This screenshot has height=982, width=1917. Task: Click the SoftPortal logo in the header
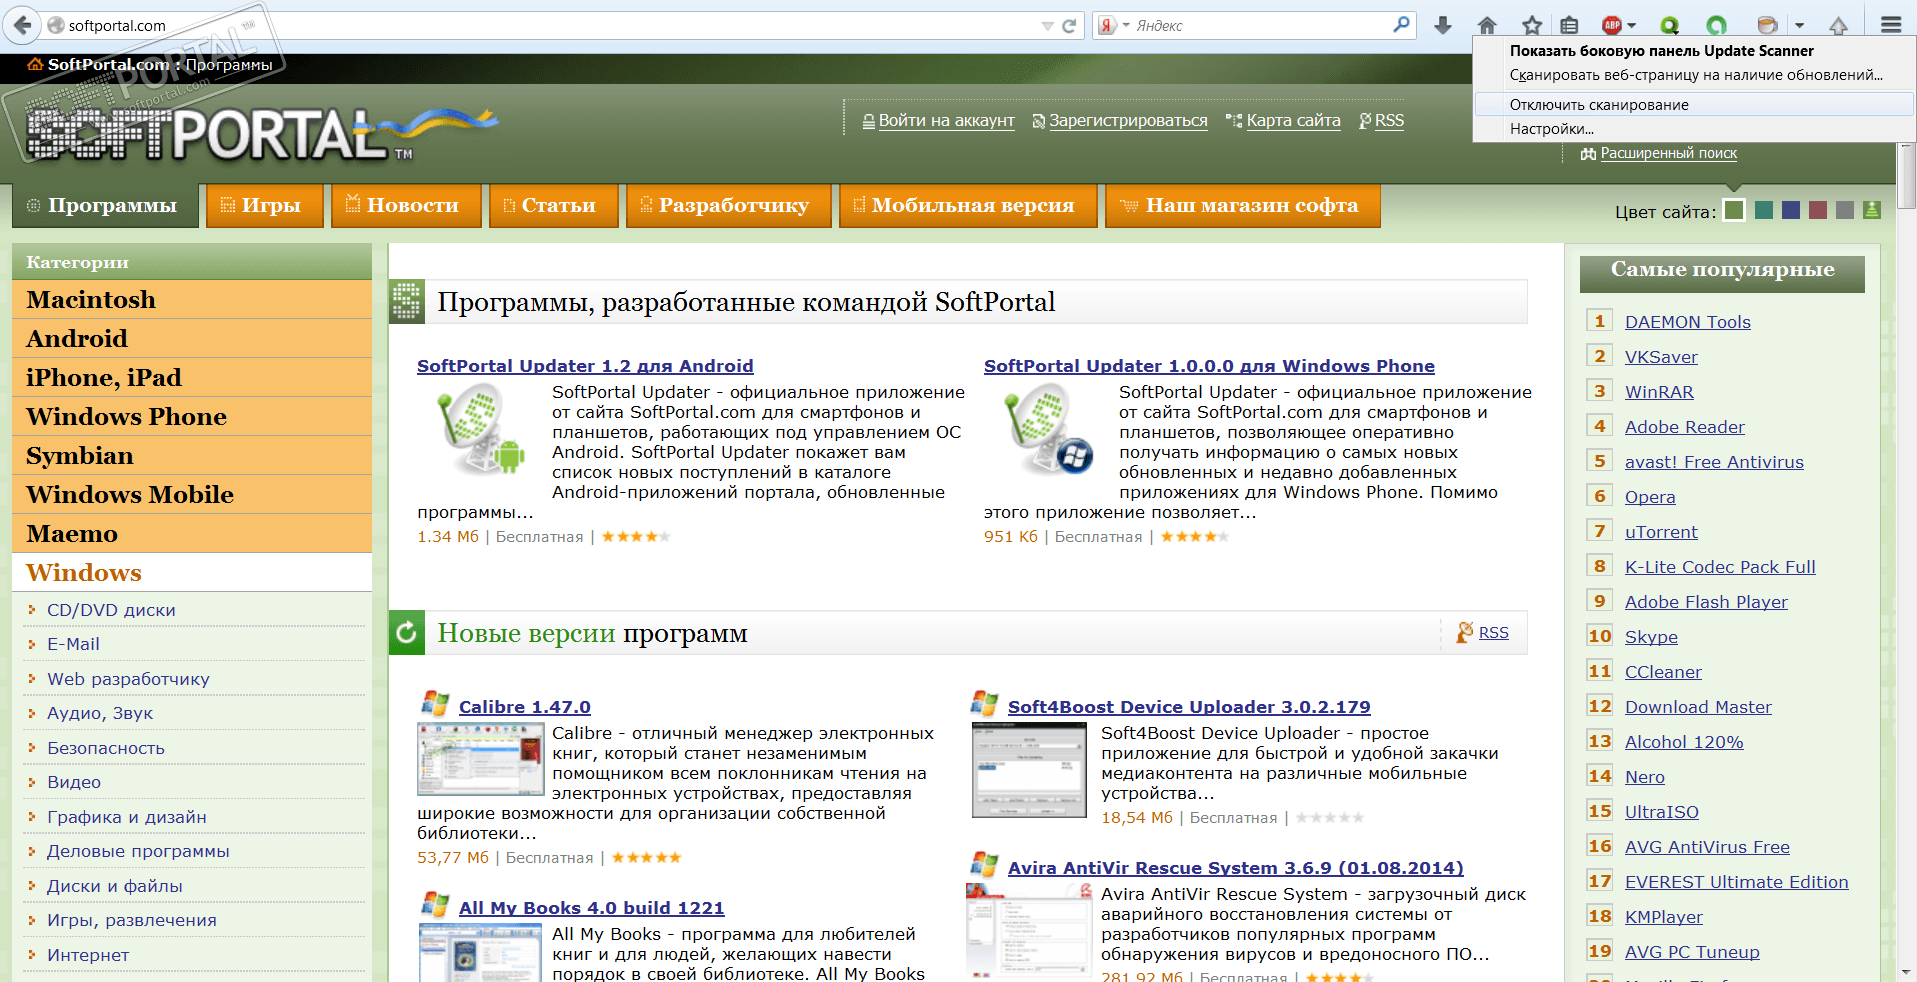tap(262, 133)
